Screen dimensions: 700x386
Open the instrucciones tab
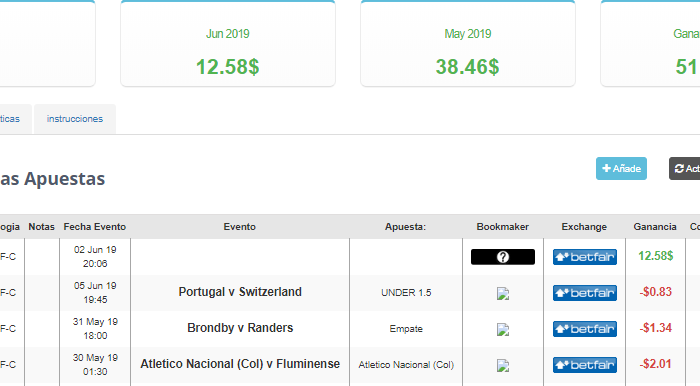click(x=75, y=119)
